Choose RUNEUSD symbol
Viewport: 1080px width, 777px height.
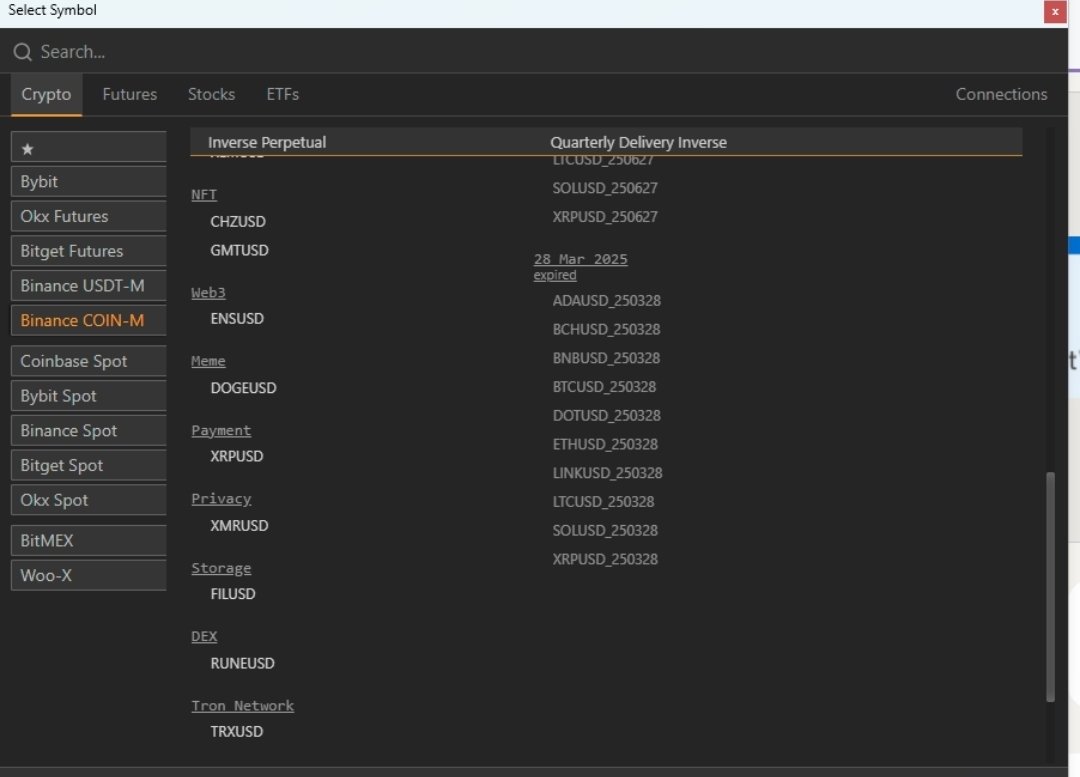(242, 664)
